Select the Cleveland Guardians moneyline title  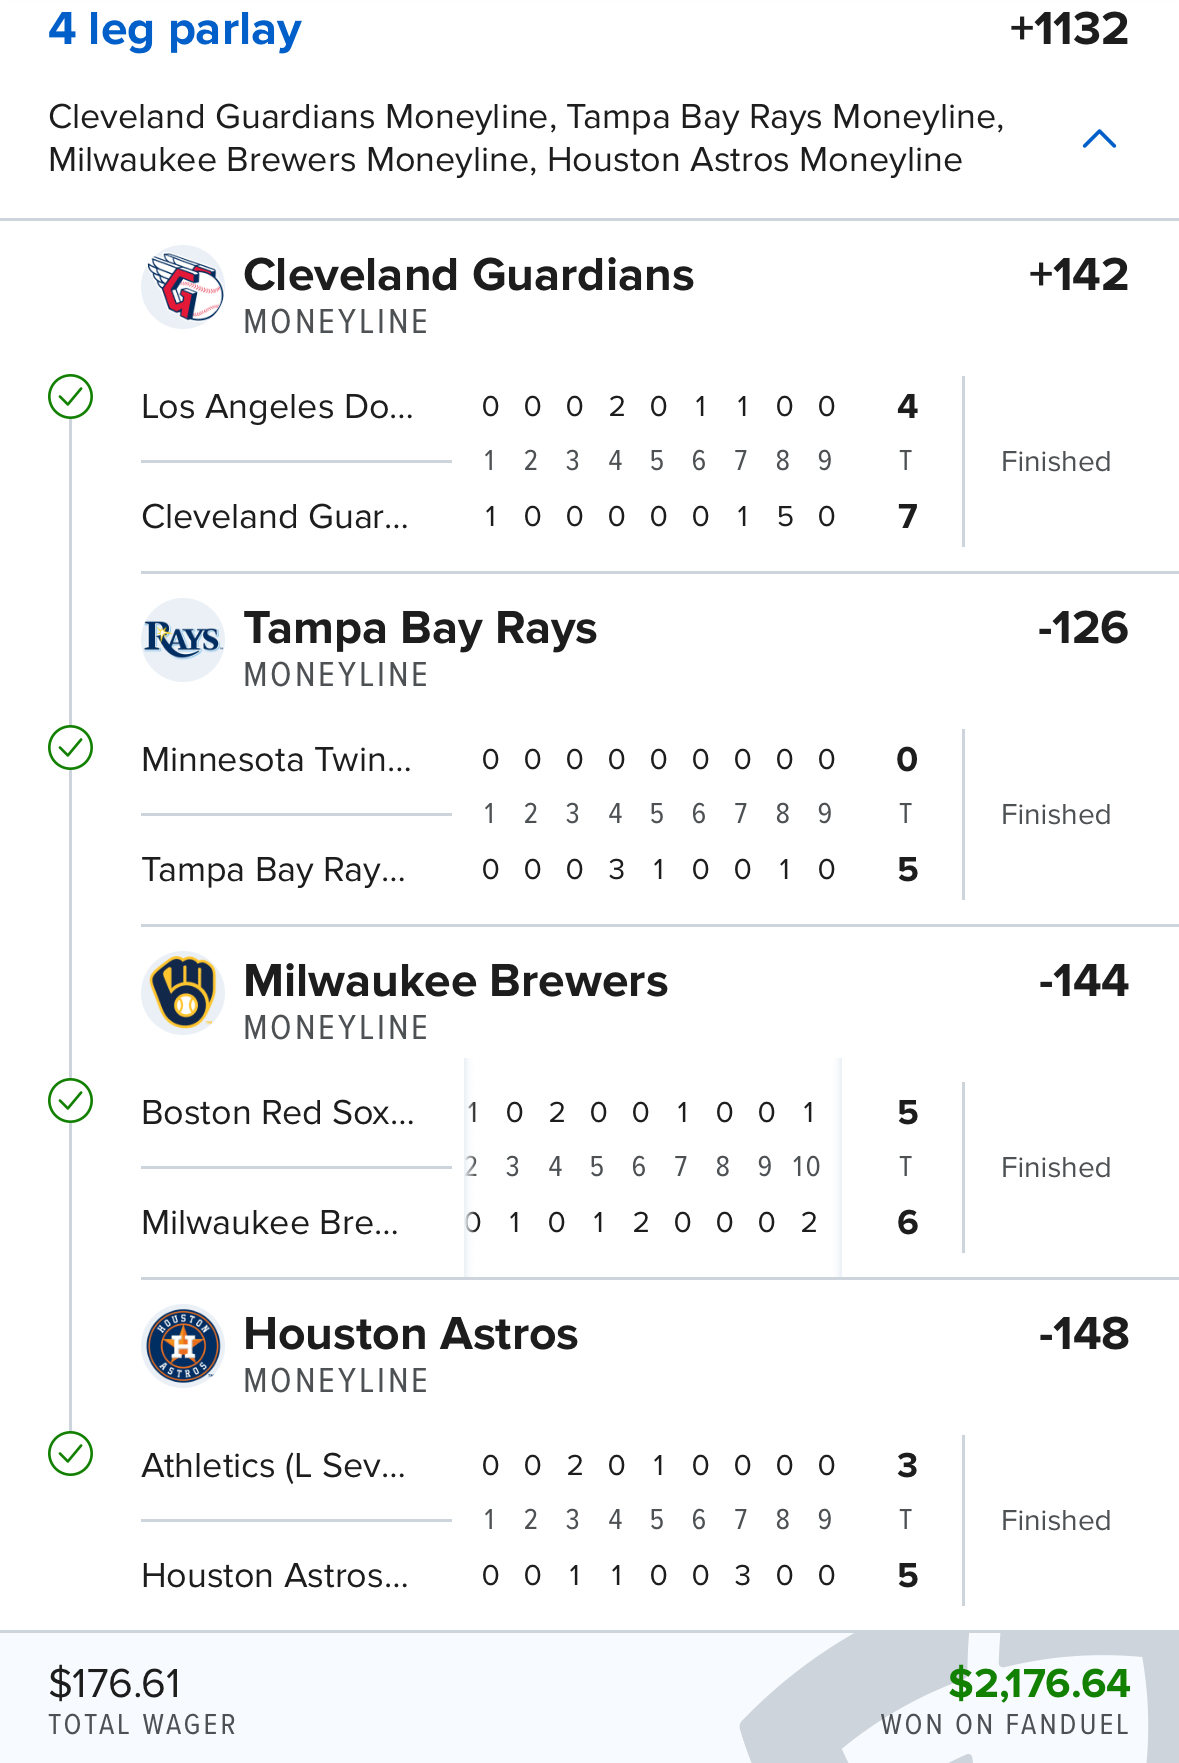[468, 275]
